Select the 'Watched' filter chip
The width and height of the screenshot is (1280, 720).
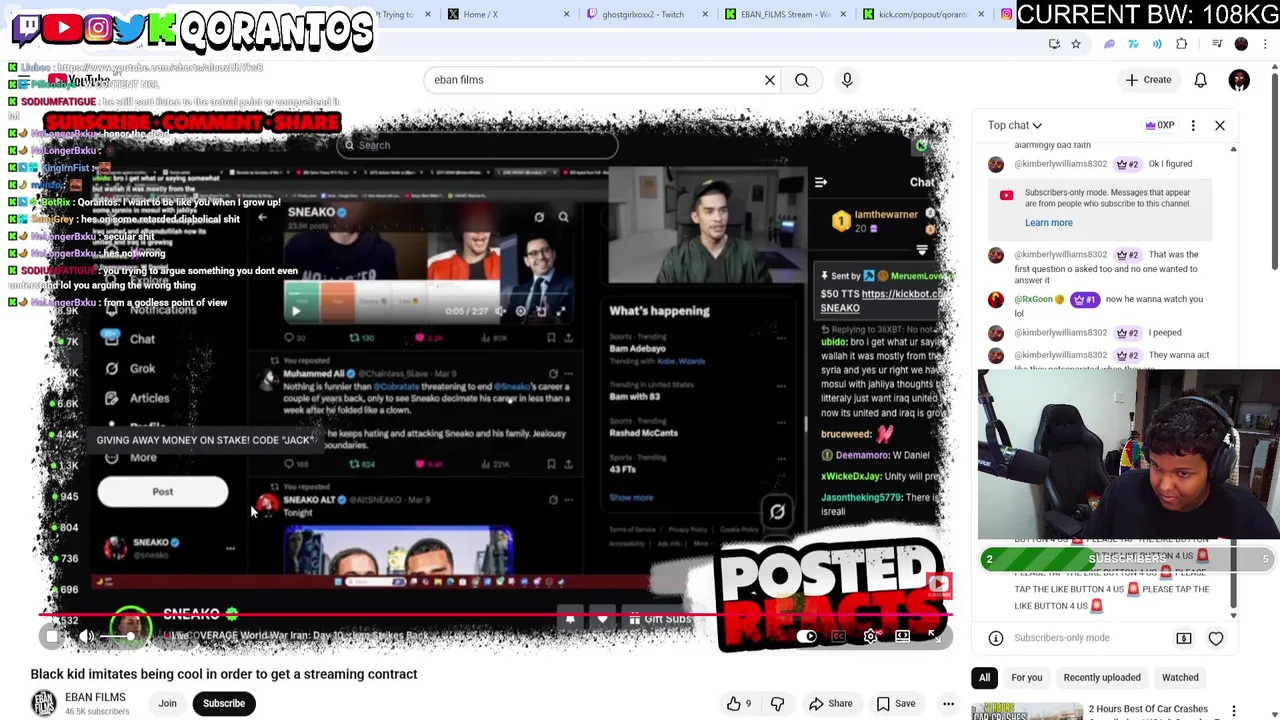[1180, 678]
